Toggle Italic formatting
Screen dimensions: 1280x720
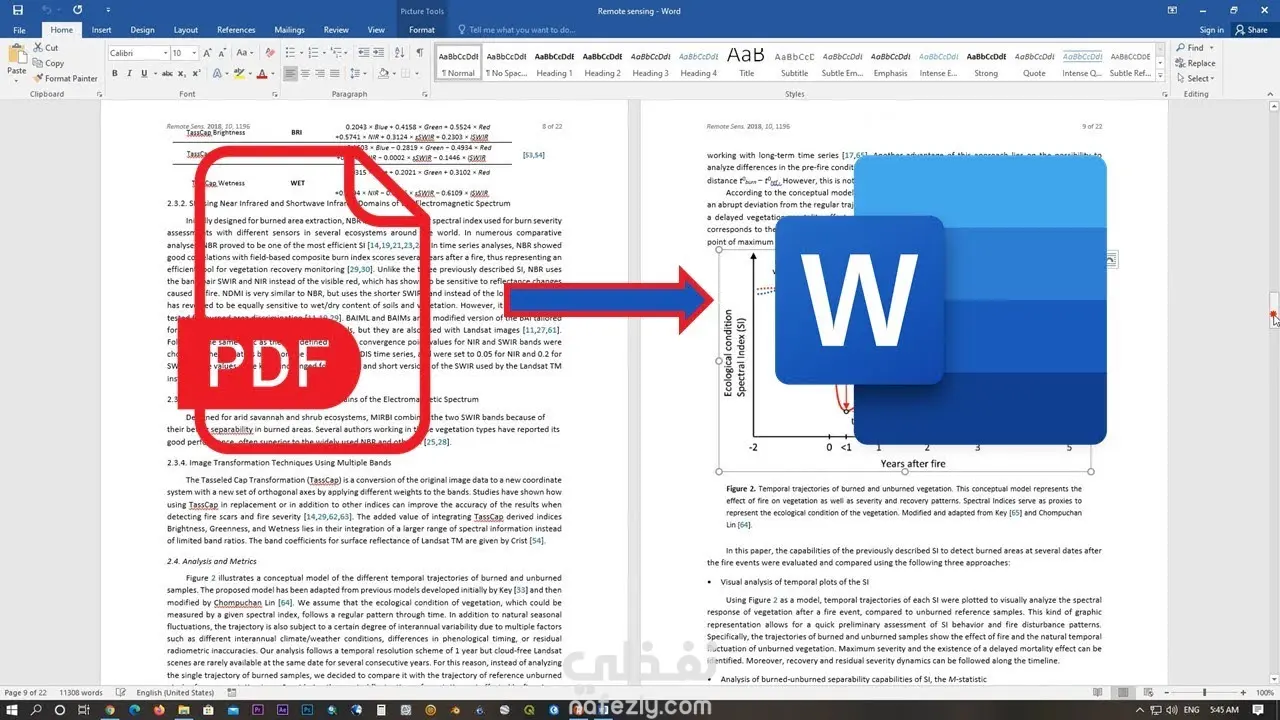pyautogui.click(x=129, y=74)
